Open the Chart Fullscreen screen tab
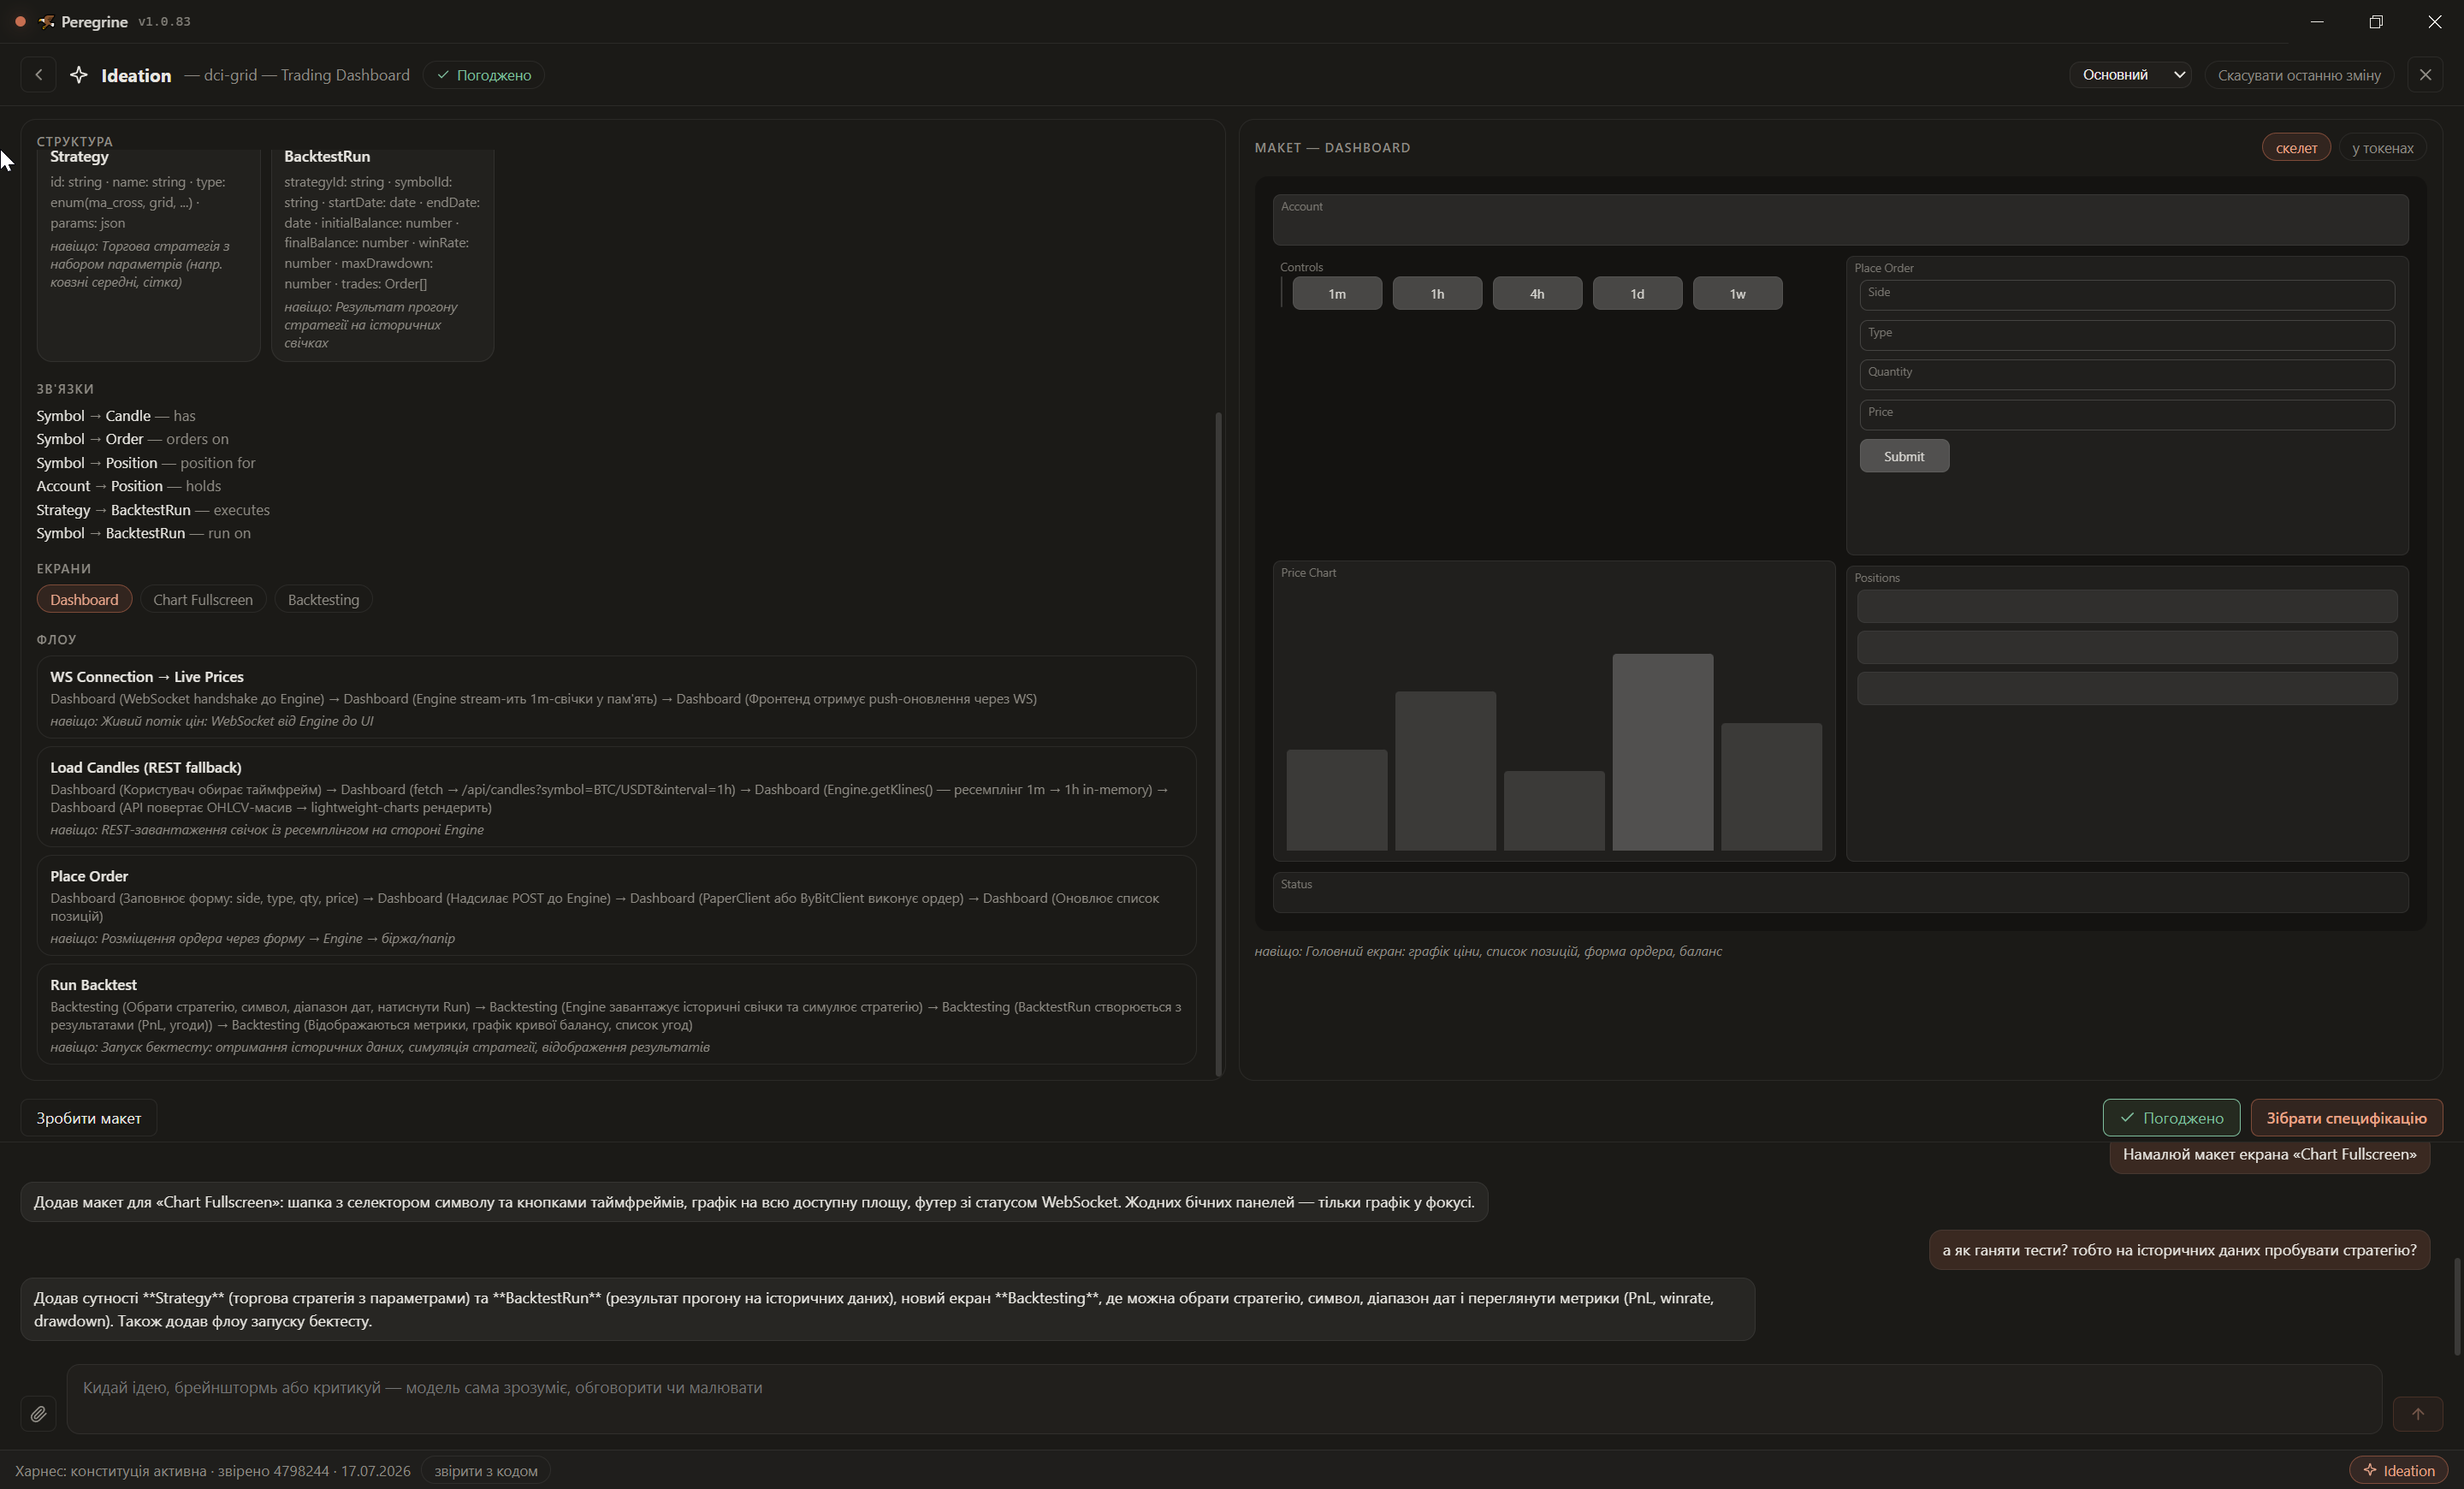This screenshot has height=1489, width=2464. [203, 600]
